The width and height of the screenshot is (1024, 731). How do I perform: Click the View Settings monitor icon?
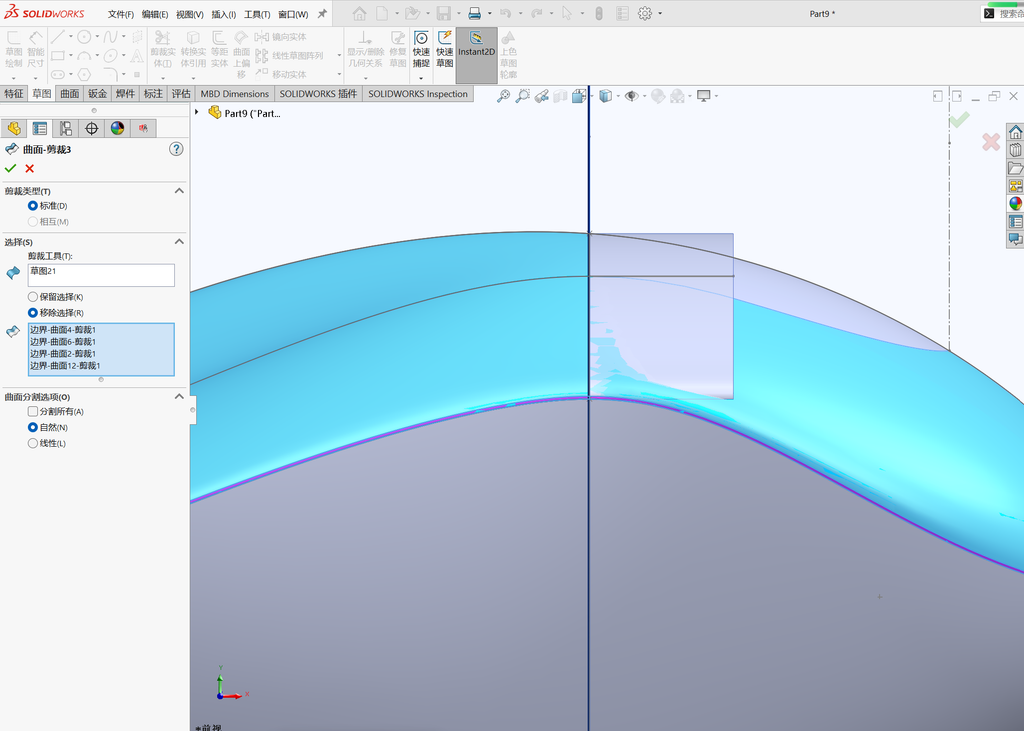tap(703, 96)
